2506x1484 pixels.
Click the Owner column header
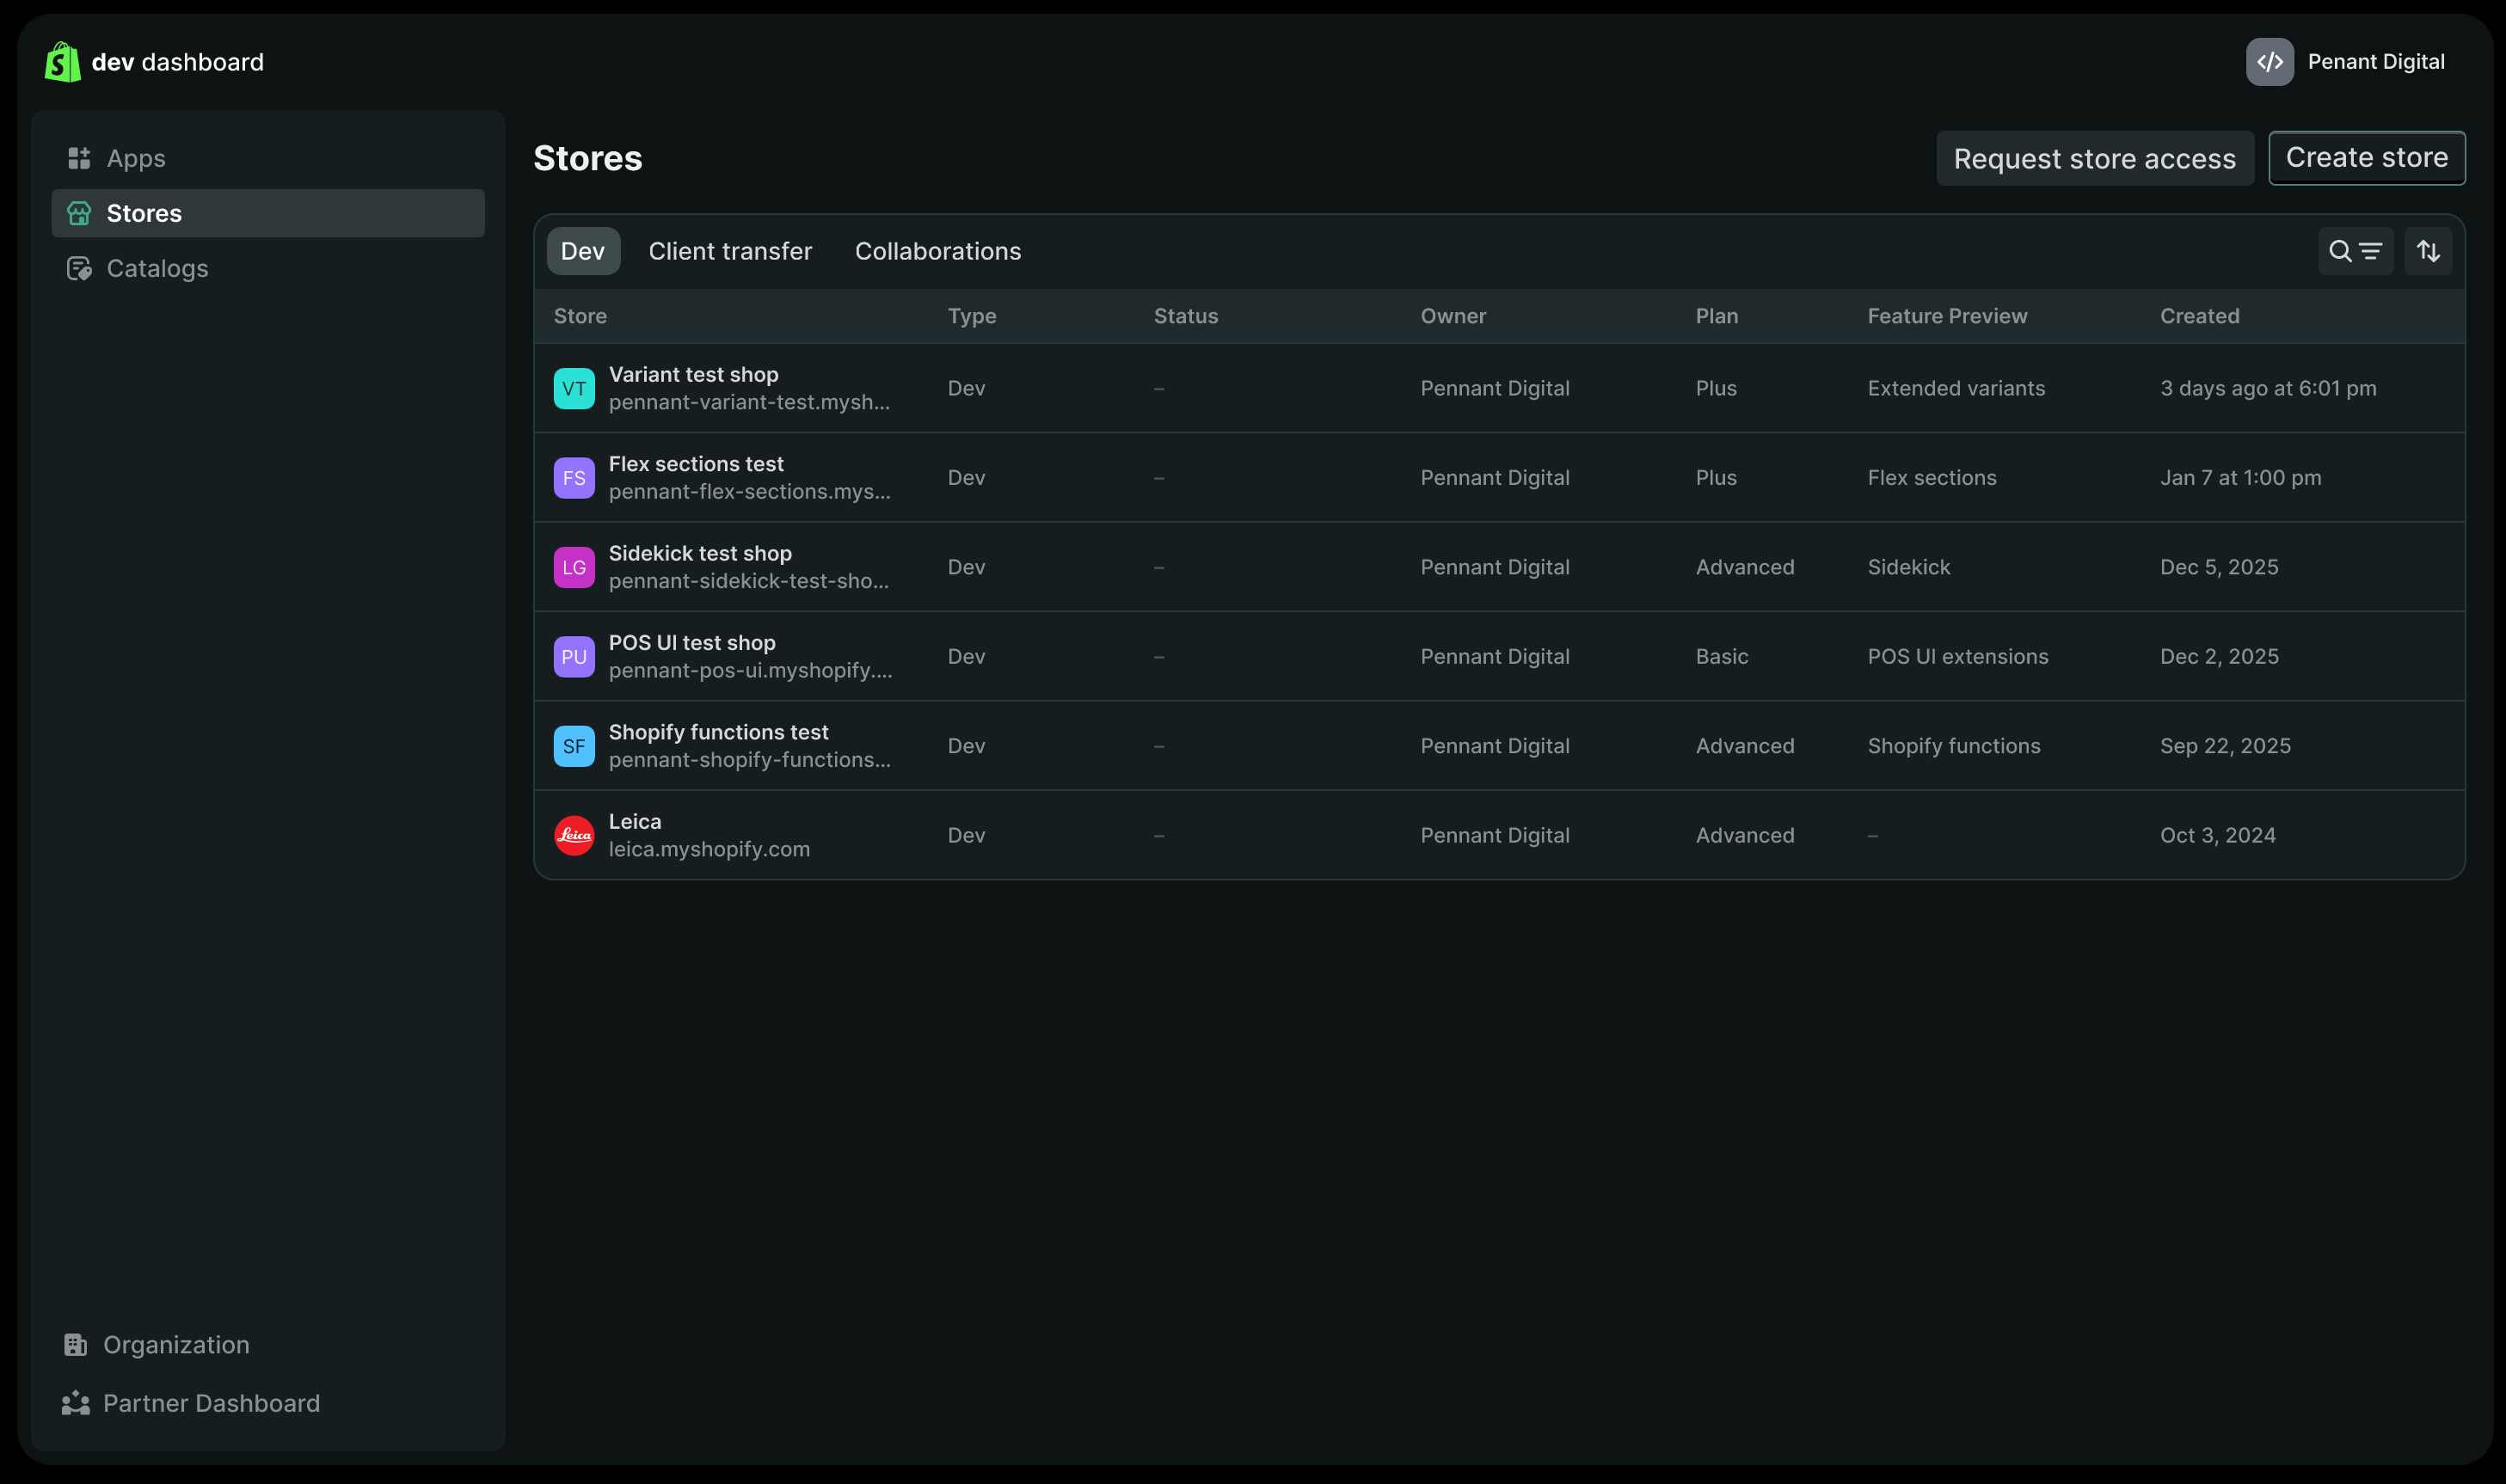click(1453, 316)
